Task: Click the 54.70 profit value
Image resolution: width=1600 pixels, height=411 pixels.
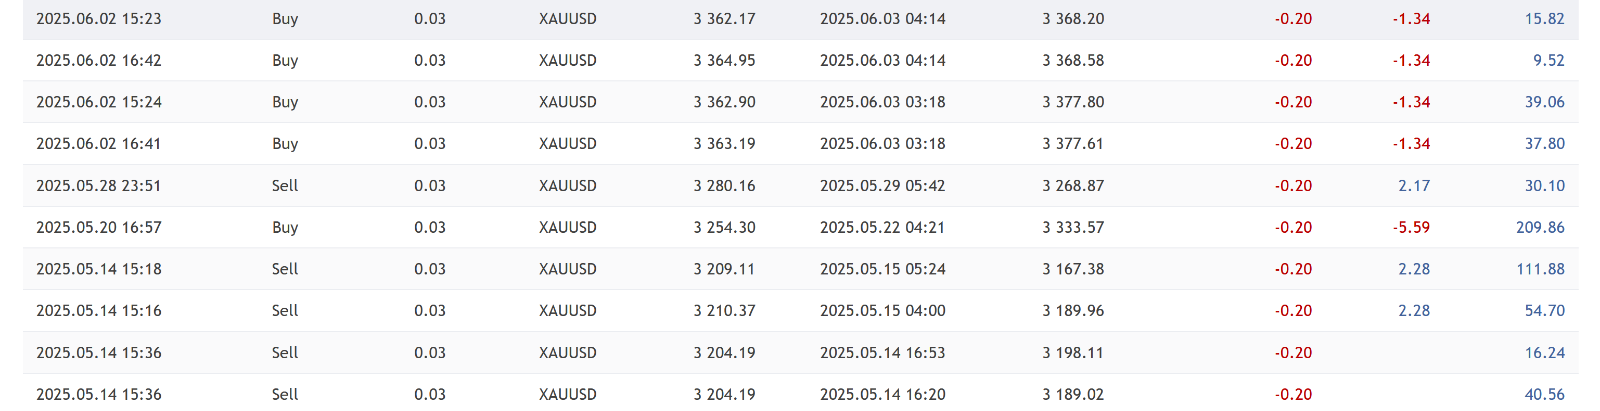Action: [x=1544, y=311]
